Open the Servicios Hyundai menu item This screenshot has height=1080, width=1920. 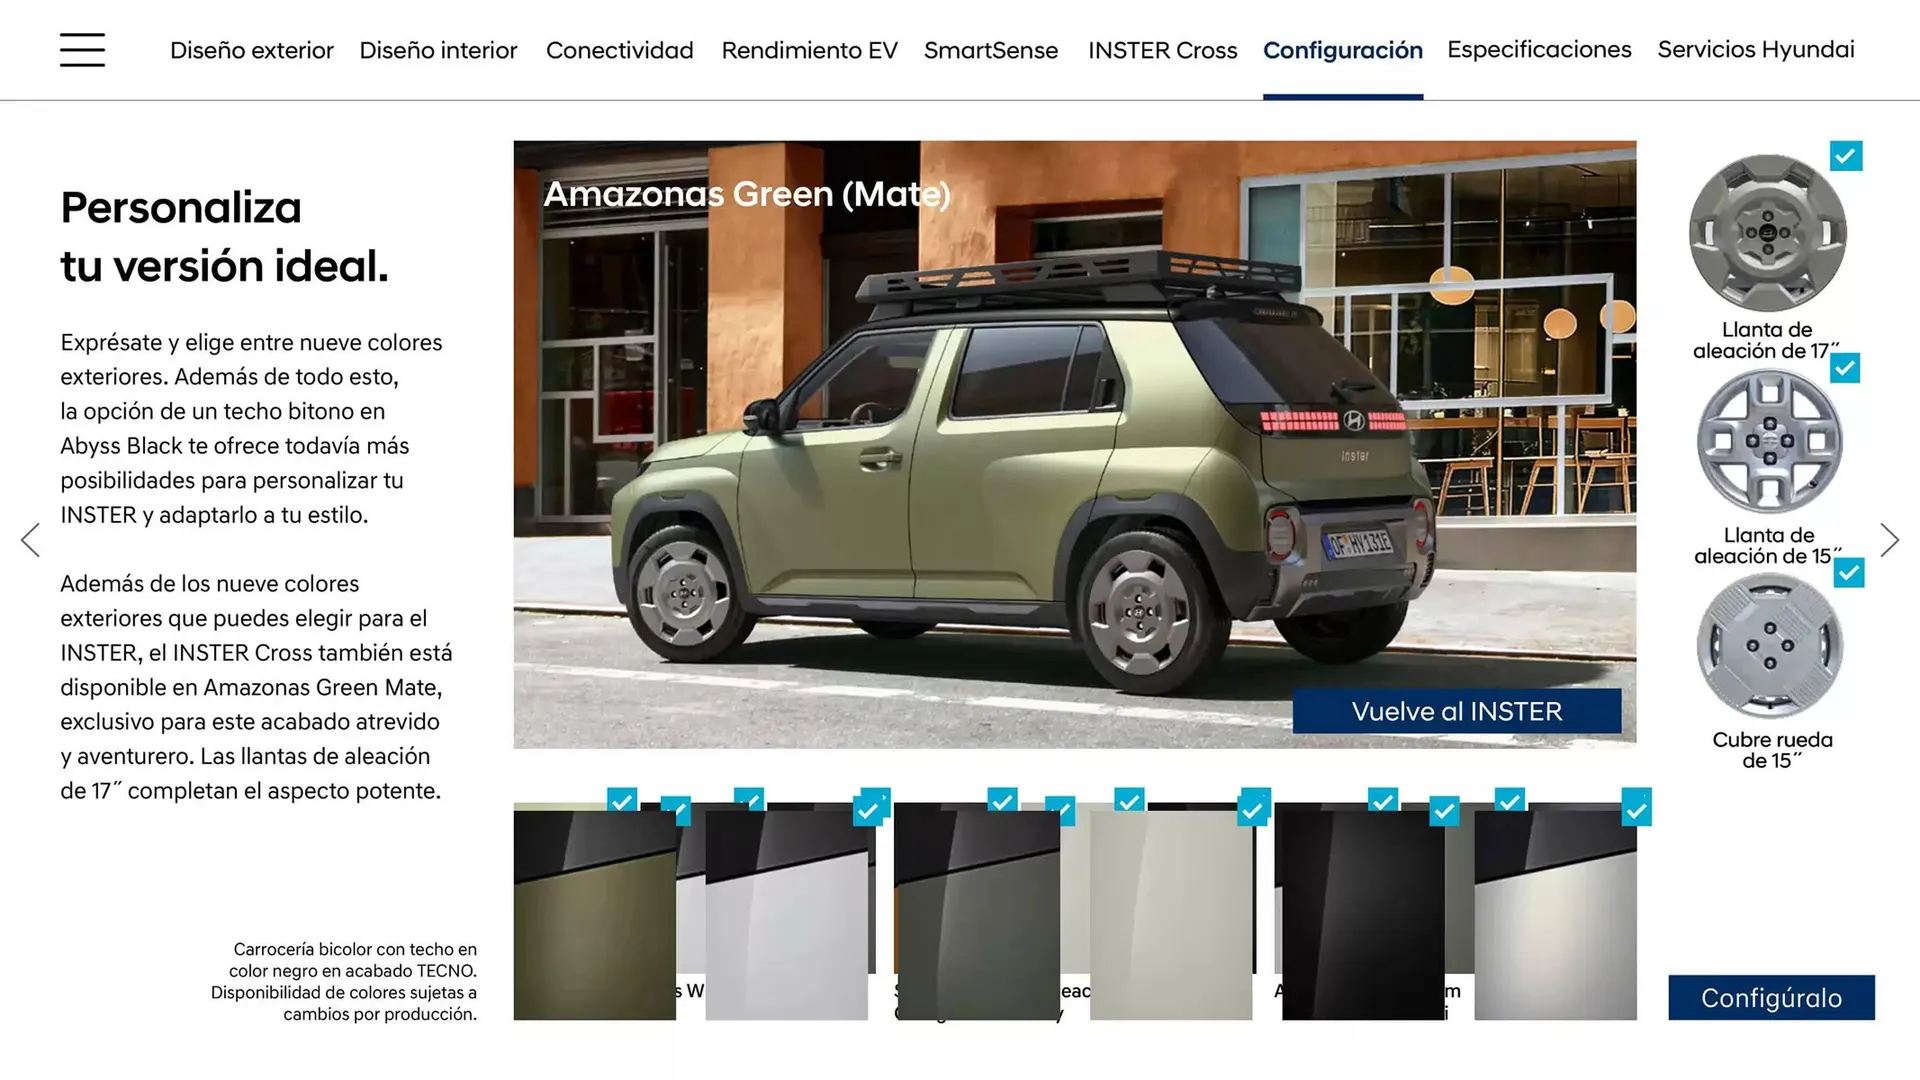tap(1755, 49)
